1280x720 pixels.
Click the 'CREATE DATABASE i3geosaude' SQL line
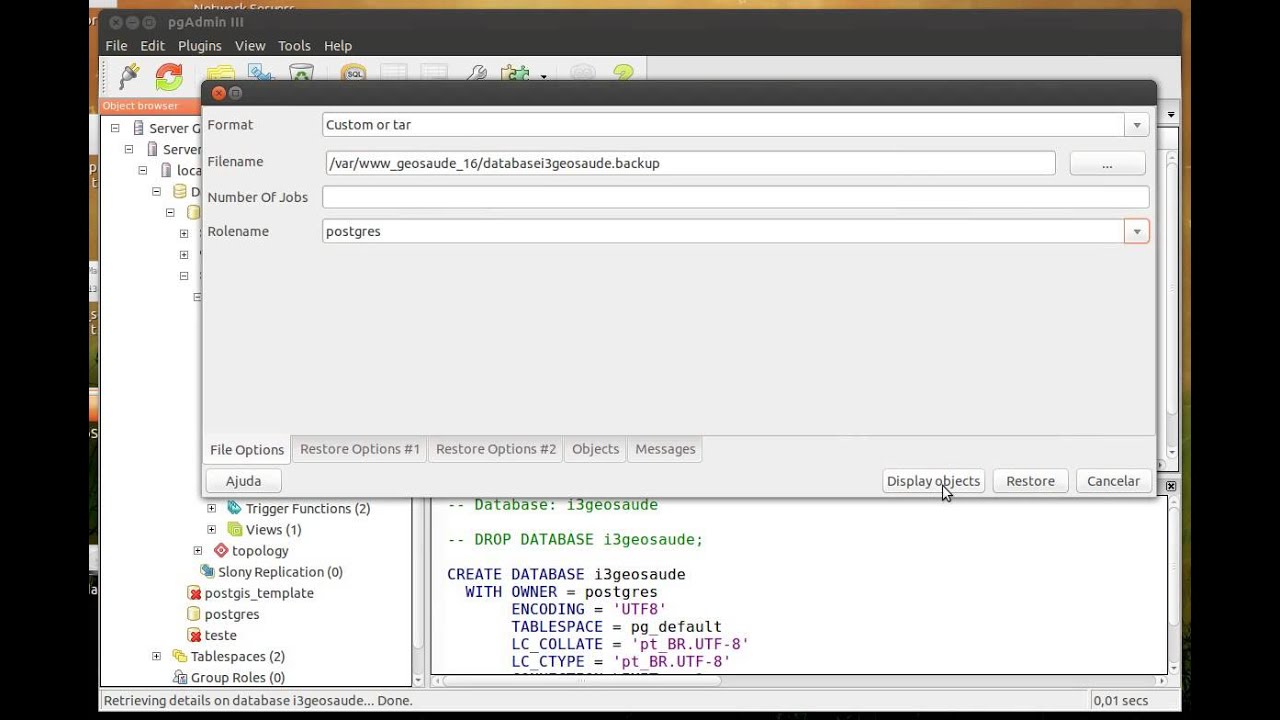(566, 574)
